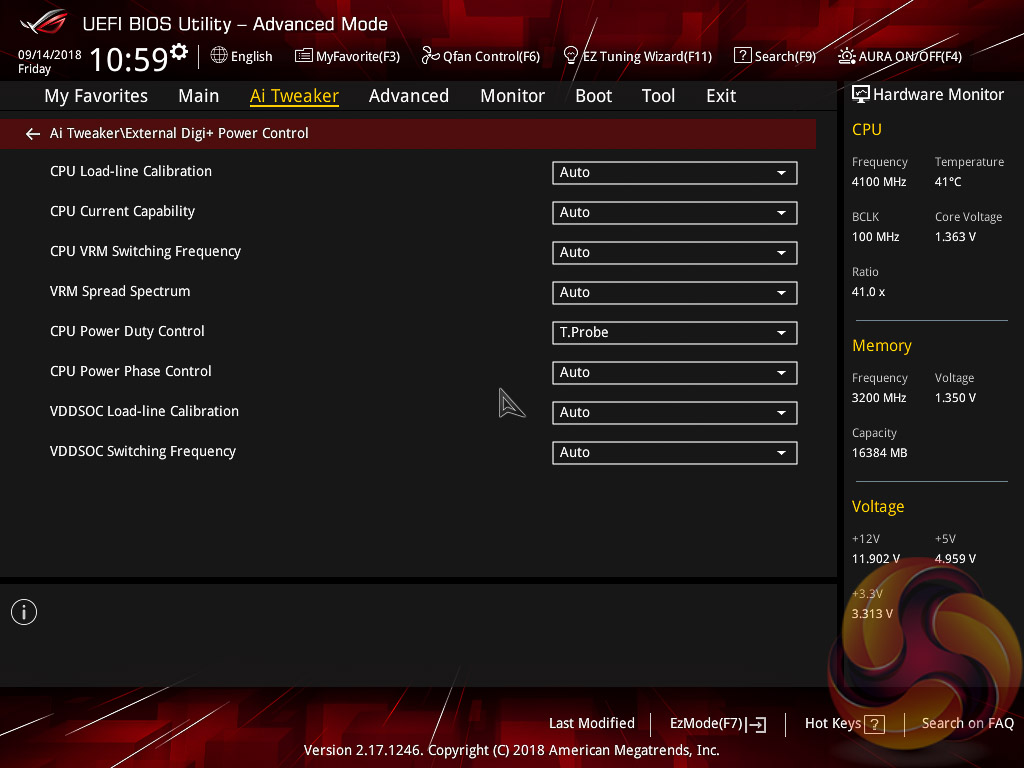Select CPU Current Capability label
Image resolution: width=1024 pixels, height=768 pixels.
click(x=122, y=212)
